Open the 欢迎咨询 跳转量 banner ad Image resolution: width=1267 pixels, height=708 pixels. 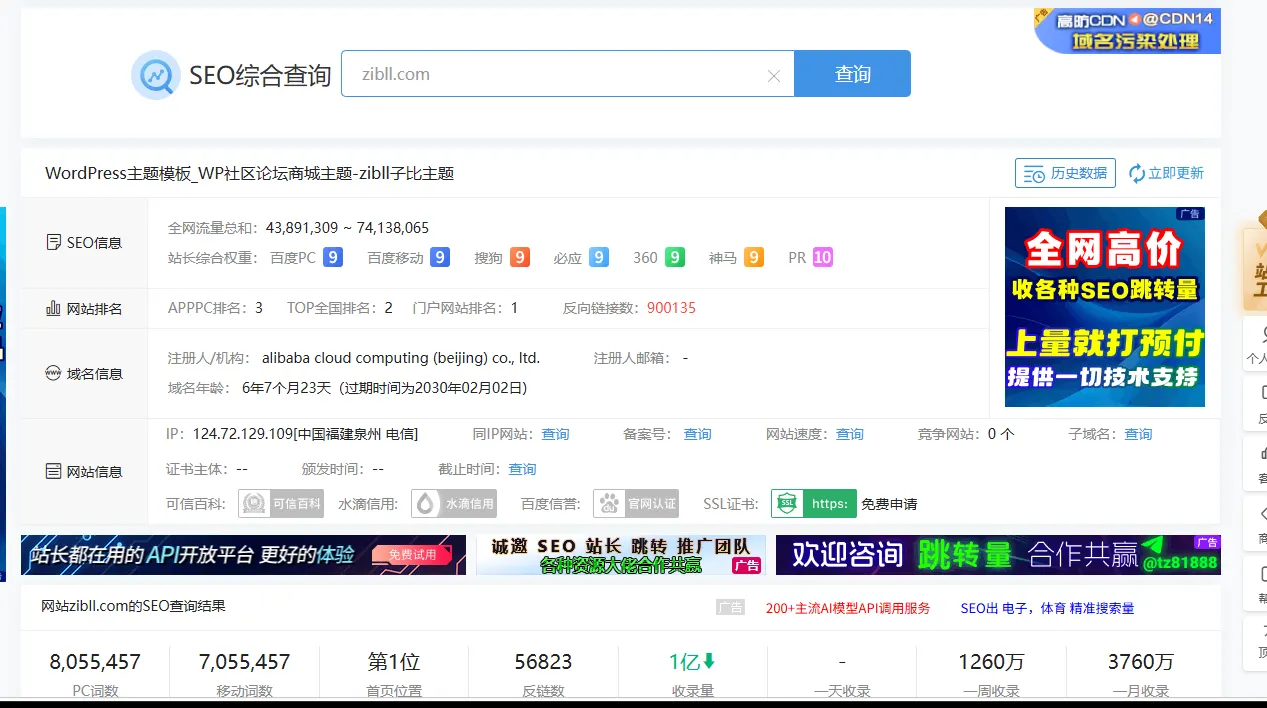coord(998,555)
